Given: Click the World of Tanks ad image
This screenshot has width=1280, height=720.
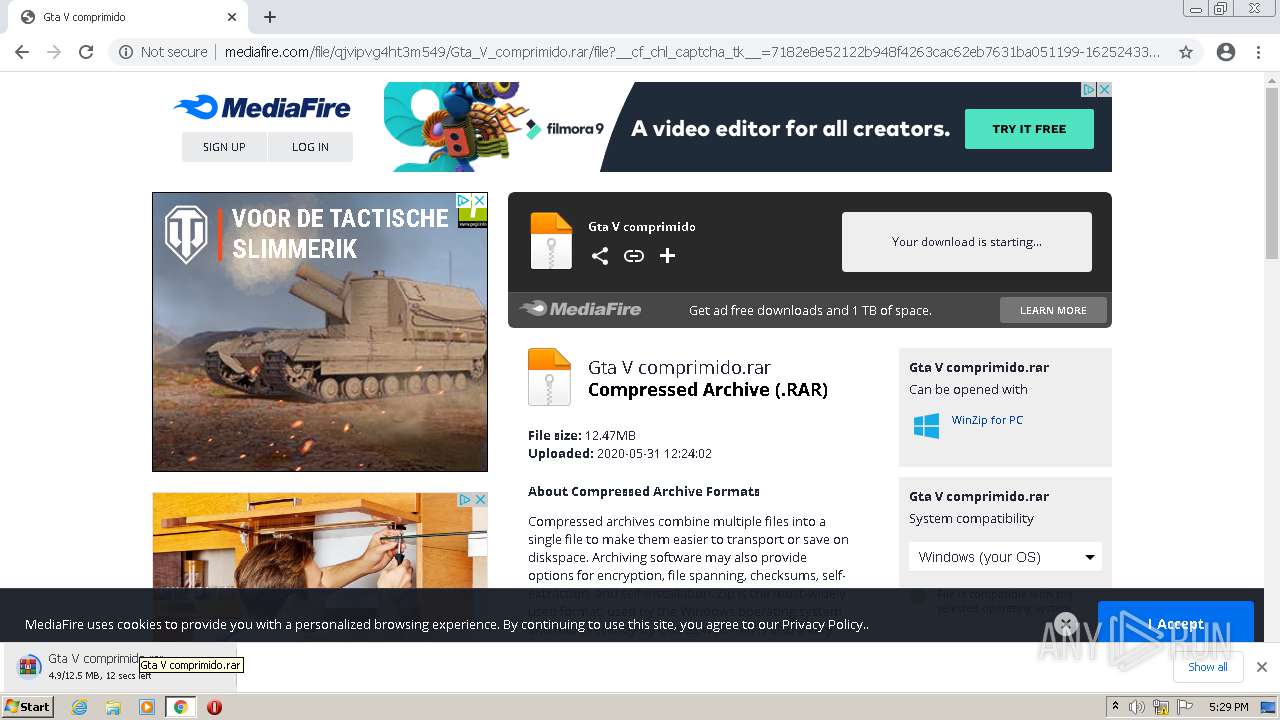Looking at the screenshot, I should tap(320, 332).
